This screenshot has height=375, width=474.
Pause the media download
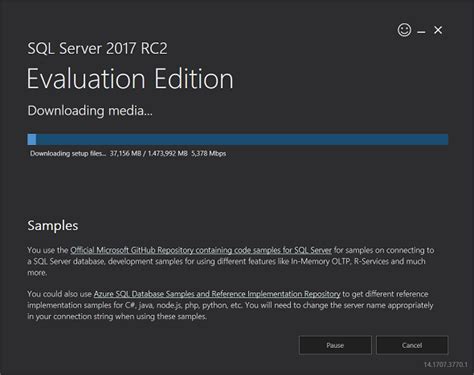coord(335,345)
